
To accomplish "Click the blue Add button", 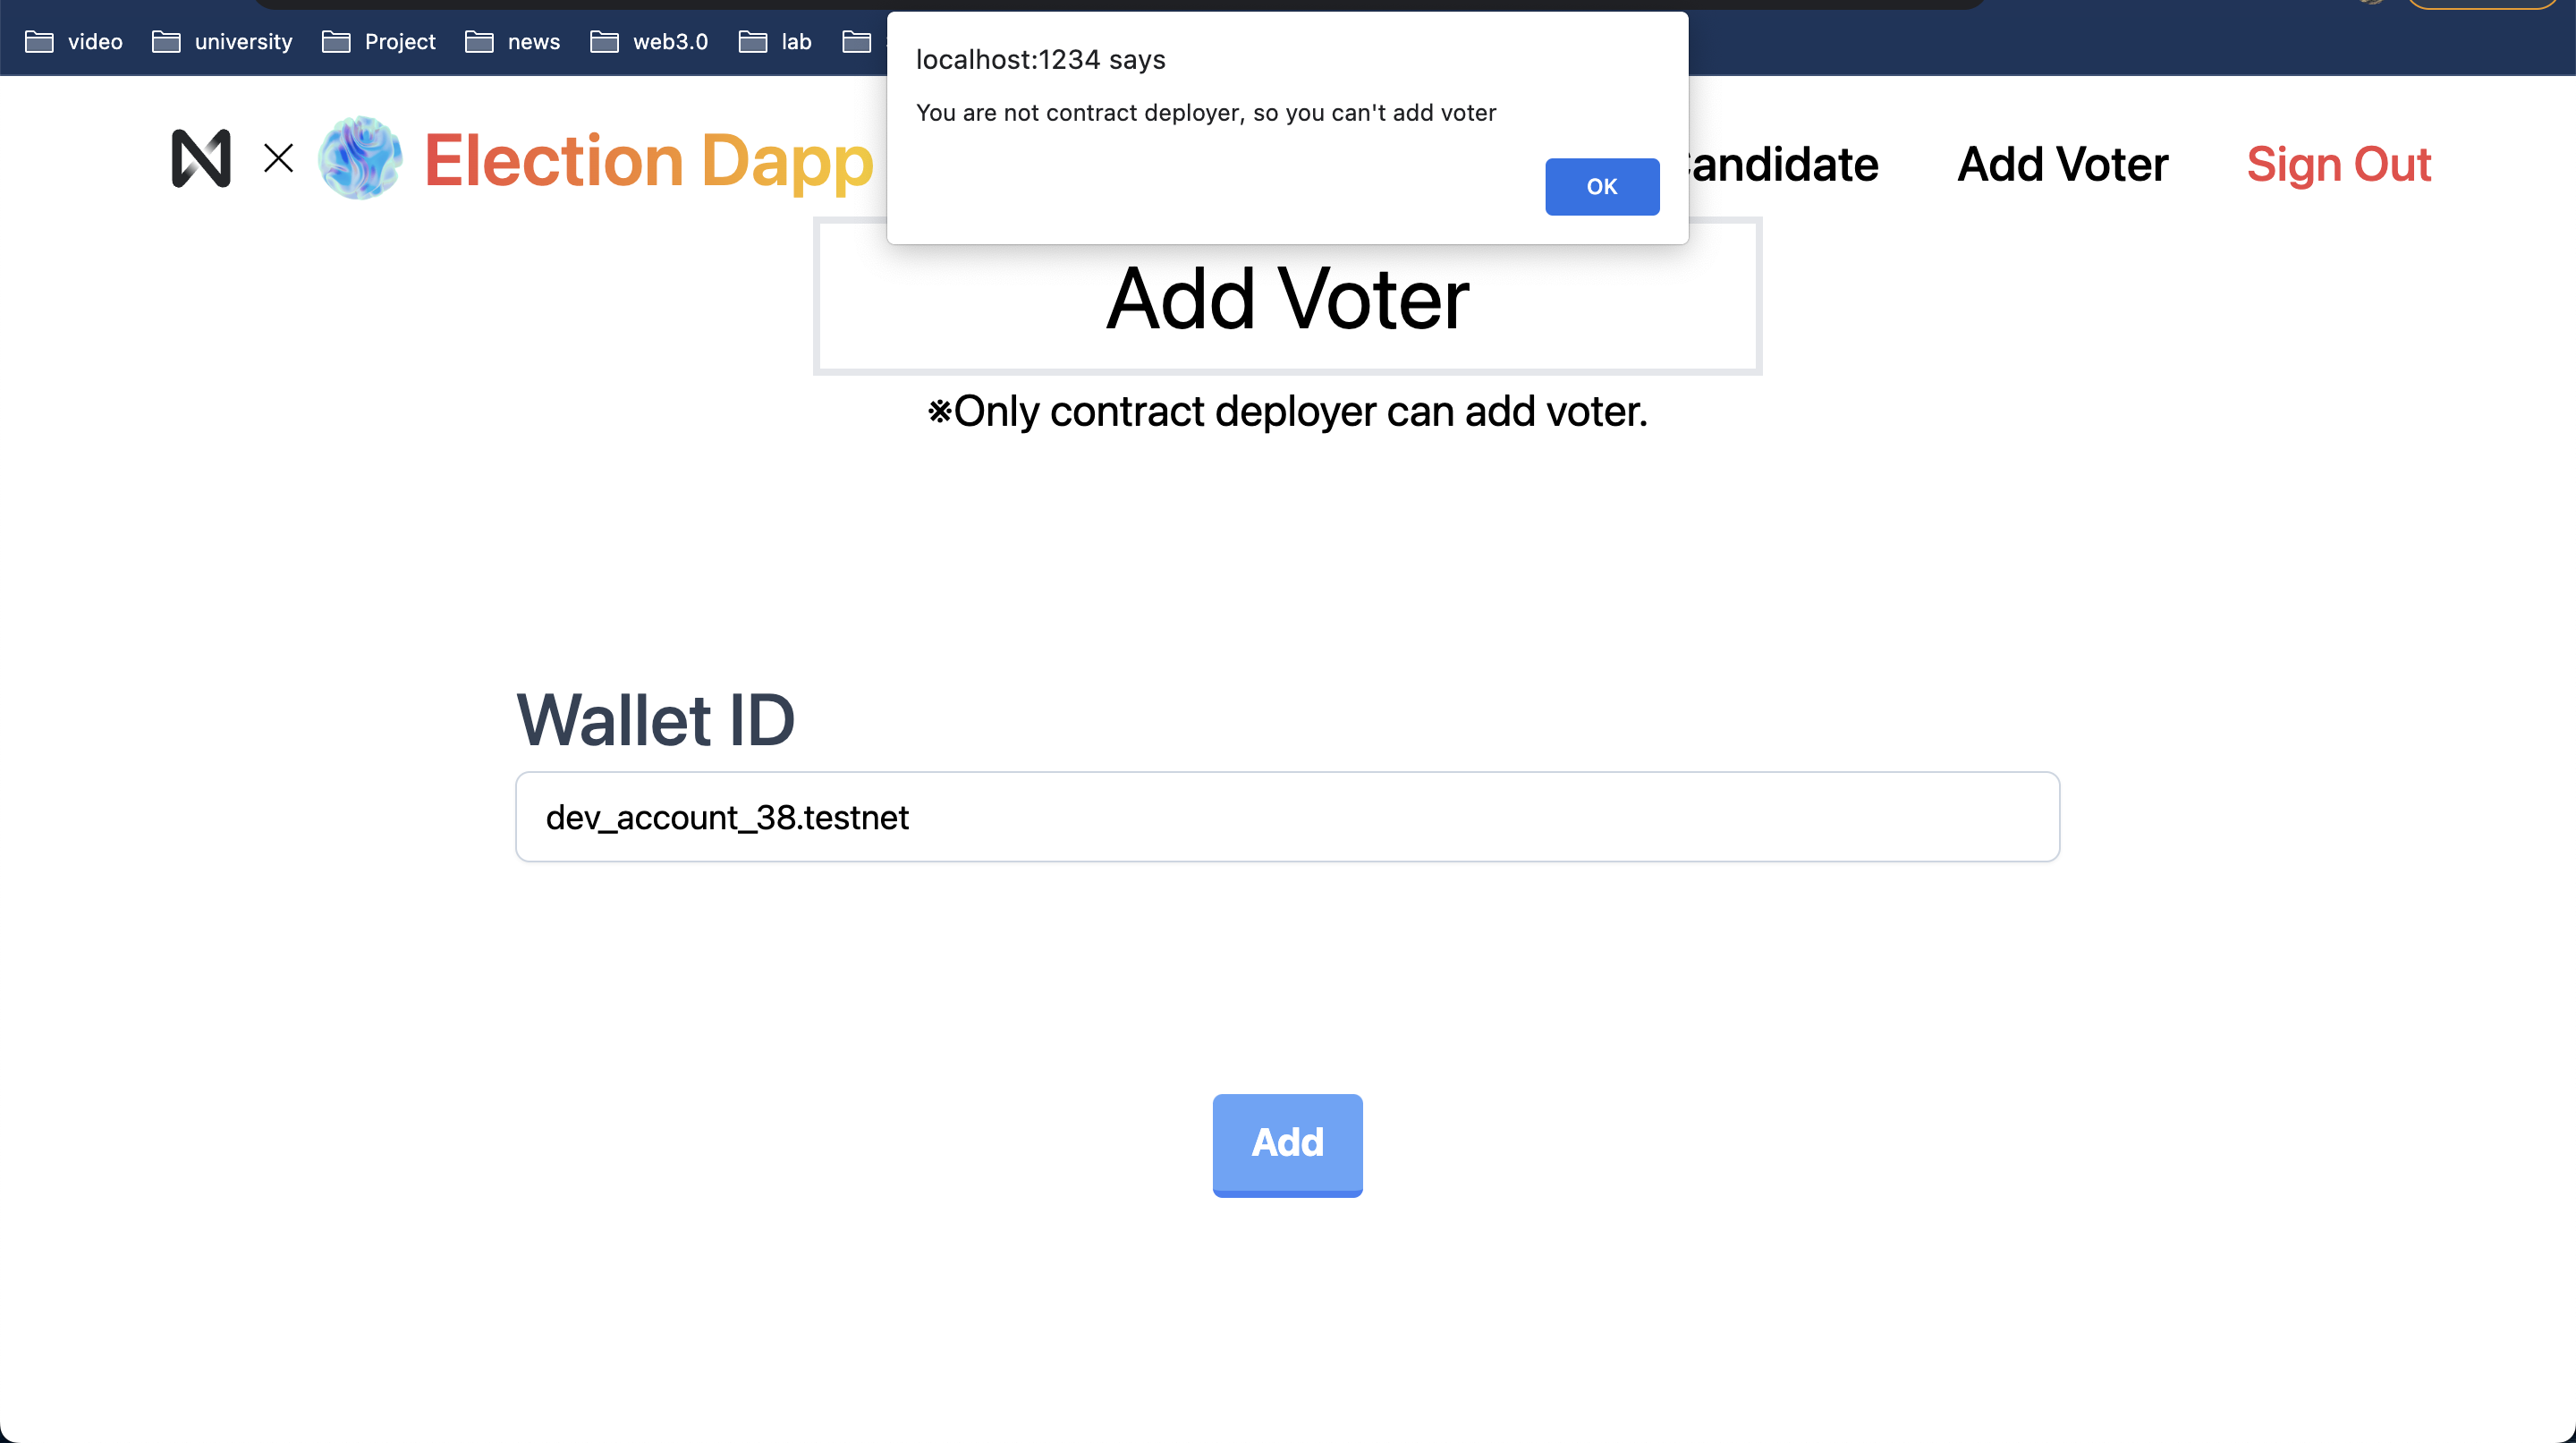I will point(1287,1144).
